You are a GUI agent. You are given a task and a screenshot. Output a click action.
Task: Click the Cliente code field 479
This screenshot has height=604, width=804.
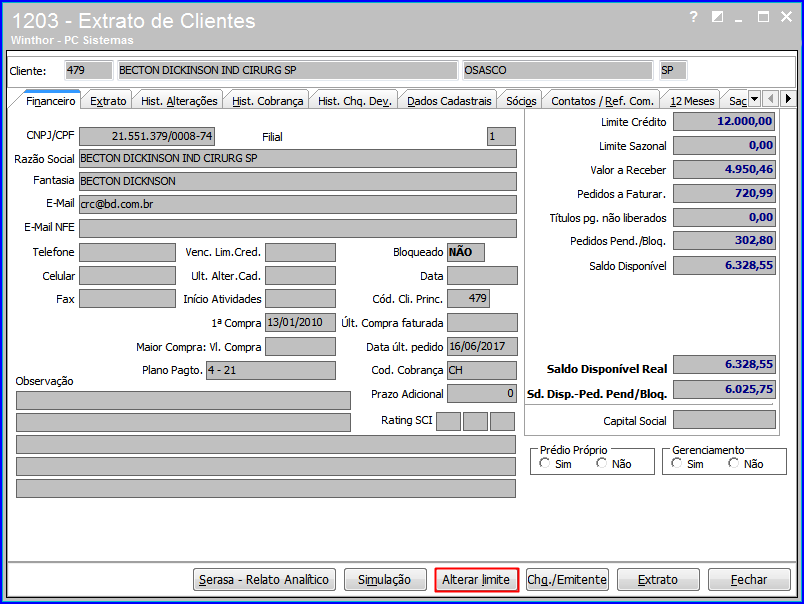(88, 70)
